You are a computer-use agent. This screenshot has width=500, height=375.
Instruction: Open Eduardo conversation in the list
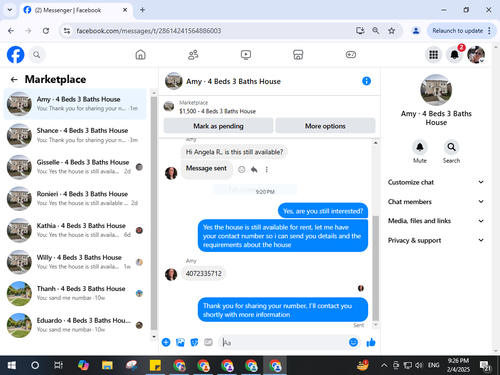(x=75, y=325)
